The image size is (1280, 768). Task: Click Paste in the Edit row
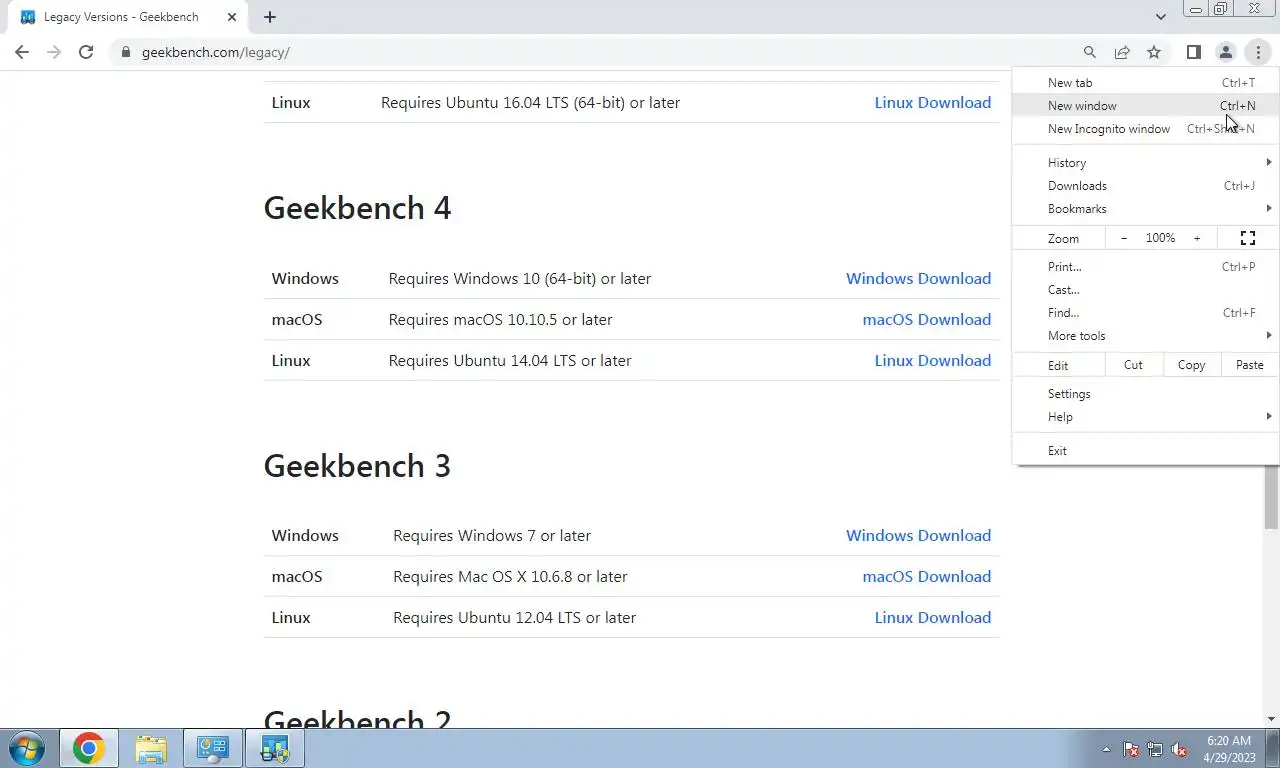click(1249, 365)
